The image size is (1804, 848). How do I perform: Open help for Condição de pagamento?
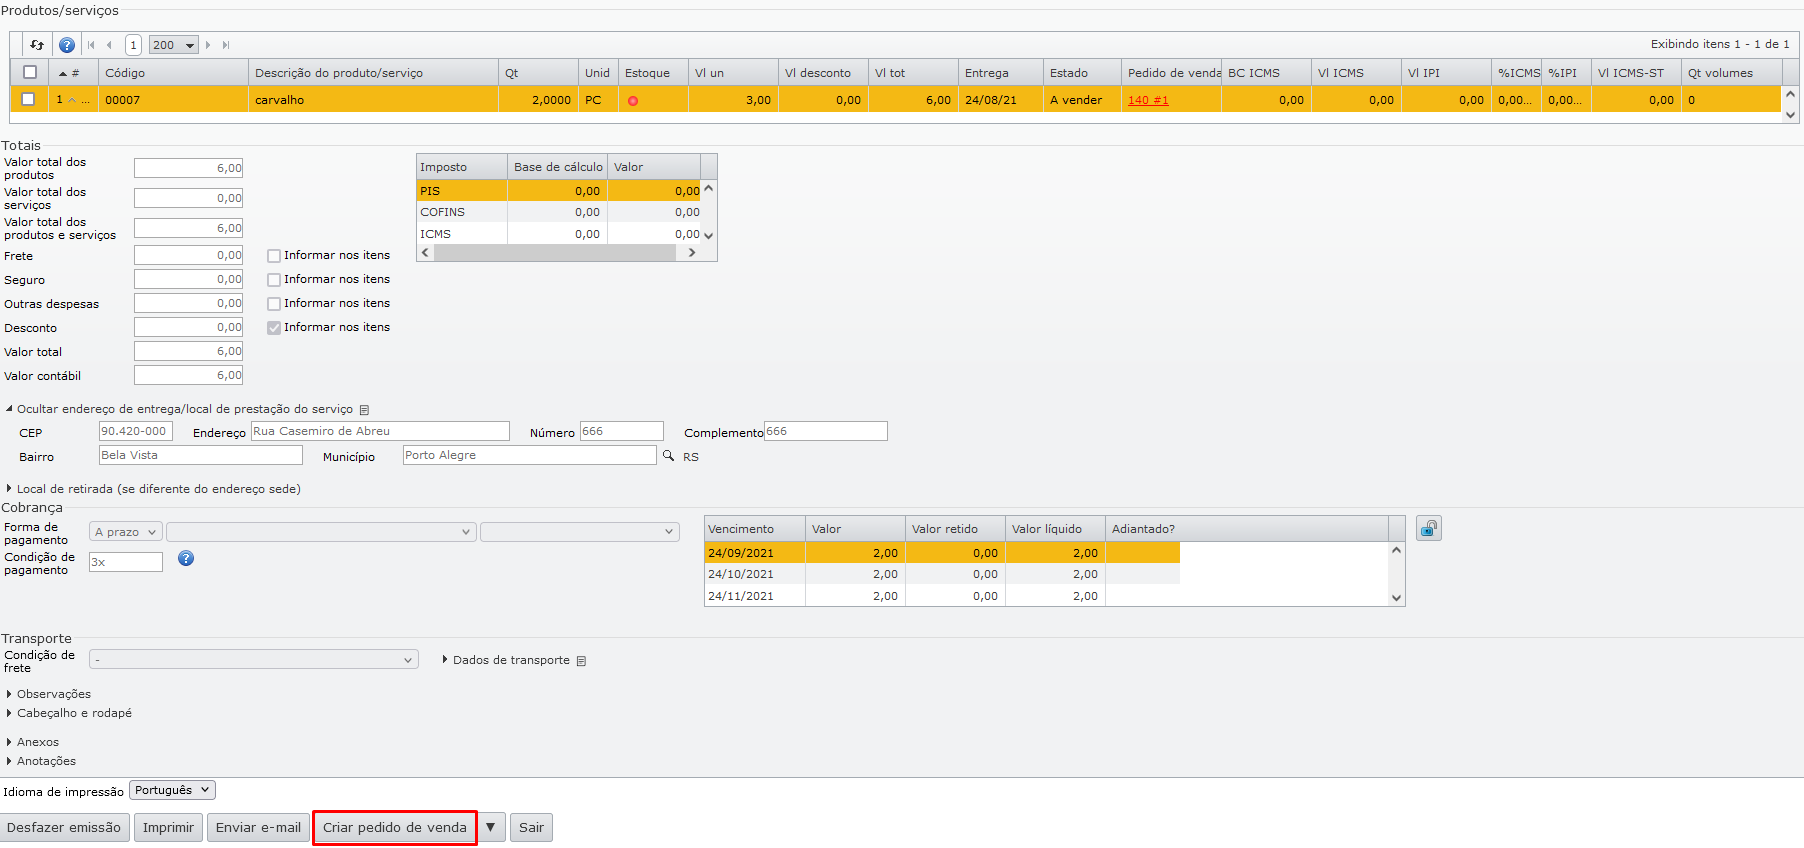click(186, 559)
